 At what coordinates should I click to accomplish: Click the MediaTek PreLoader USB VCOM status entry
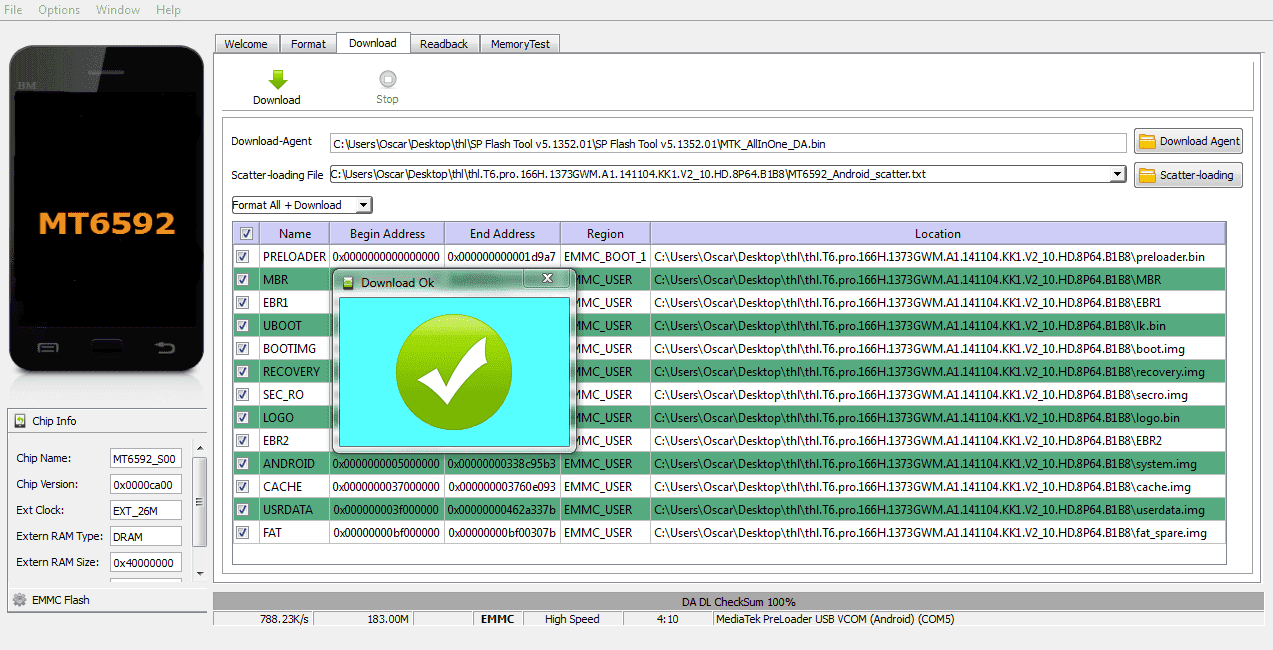click(988, 619)
